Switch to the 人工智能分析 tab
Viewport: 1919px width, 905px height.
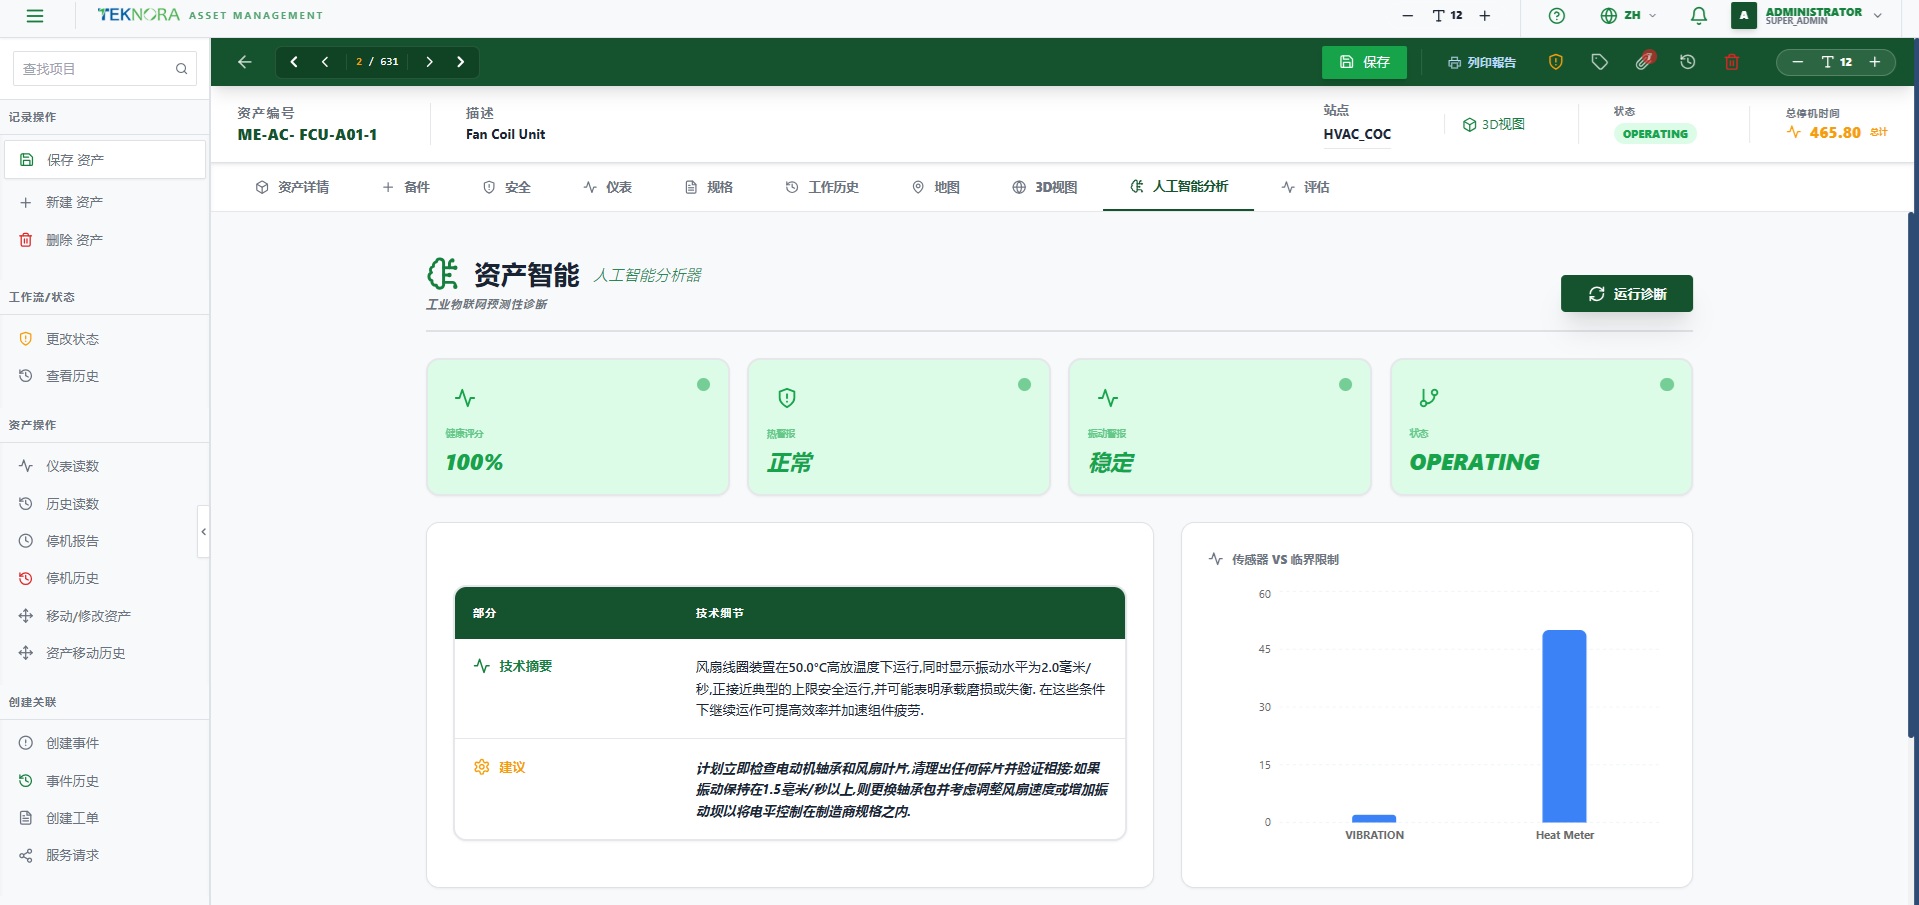tap(1179, 187)
